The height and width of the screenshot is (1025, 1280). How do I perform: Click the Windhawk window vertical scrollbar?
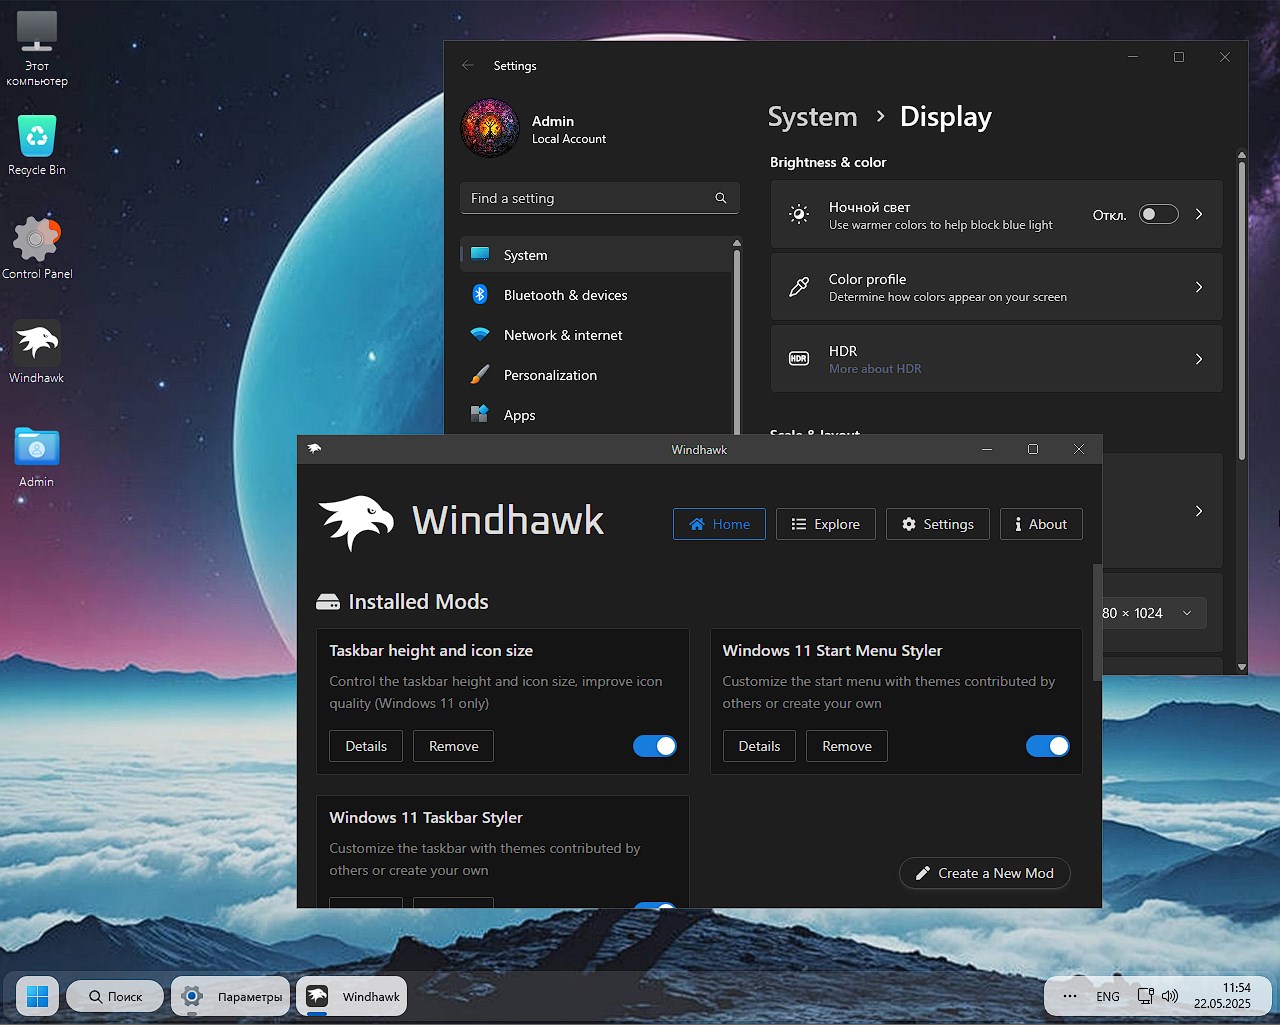1097,622
